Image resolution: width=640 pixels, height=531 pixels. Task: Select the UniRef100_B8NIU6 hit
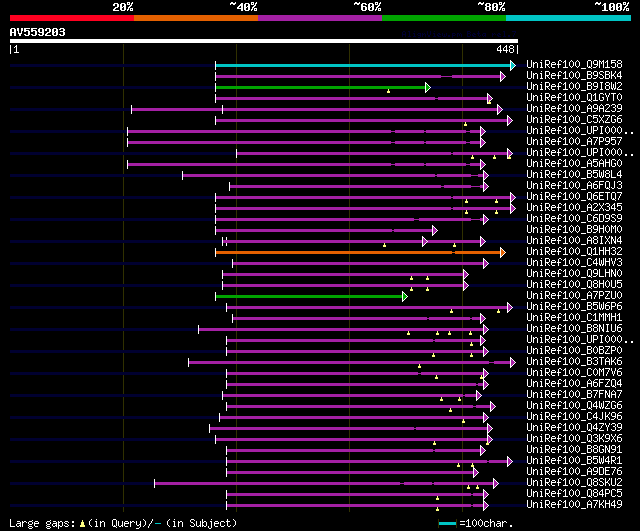coord(574,329)
